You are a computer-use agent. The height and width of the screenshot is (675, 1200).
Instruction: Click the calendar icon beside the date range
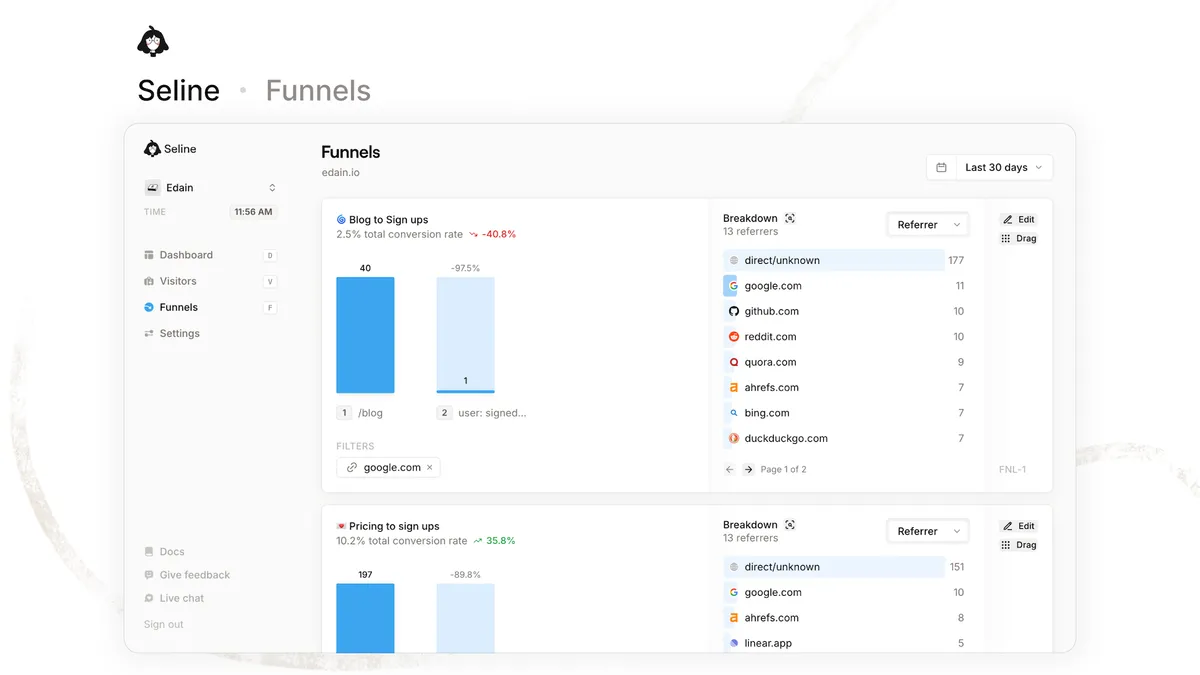pyautogui.click(x=941, y=168)
